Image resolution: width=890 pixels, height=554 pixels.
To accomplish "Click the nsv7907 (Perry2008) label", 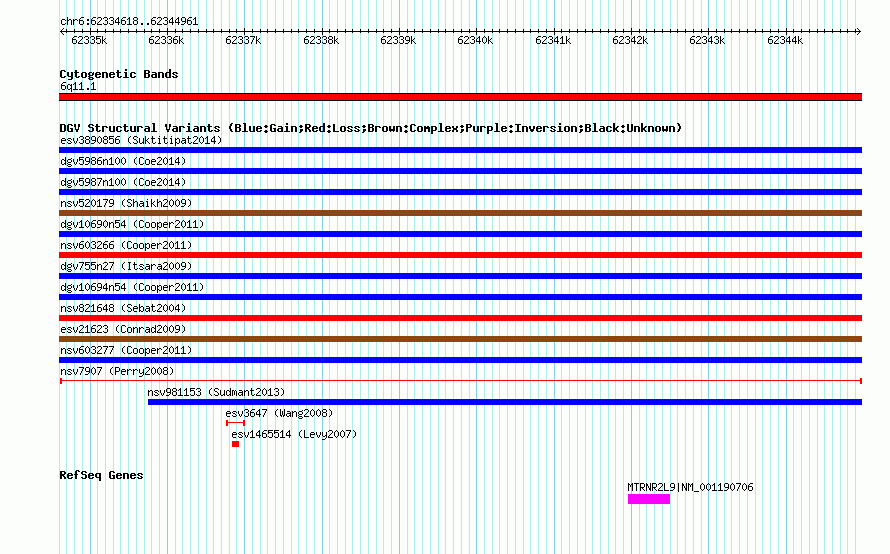I will tap(117, 371).
